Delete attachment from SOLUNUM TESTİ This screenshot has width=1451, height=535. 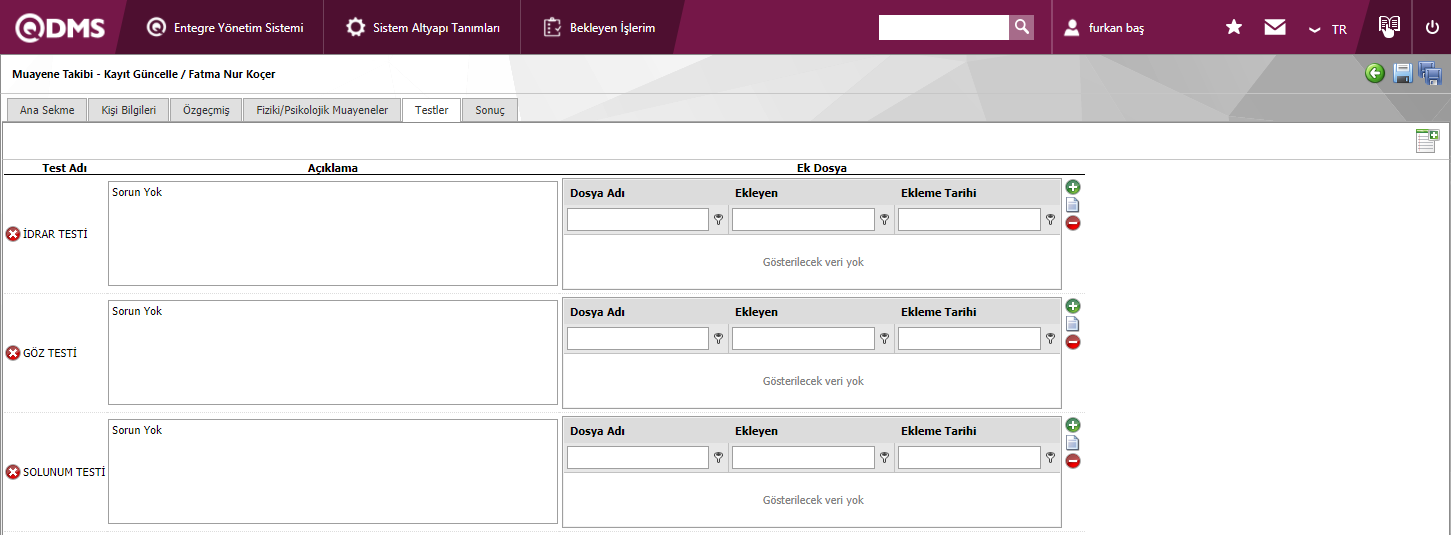[x=1073, y=461]
